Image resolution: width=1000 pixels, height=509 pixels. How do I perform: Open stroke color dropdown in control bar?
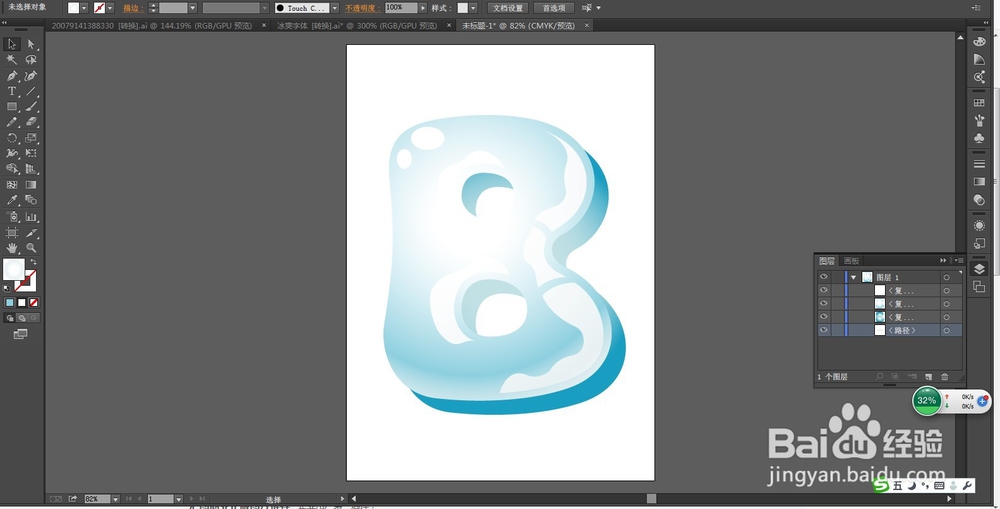click(x=110, y=8)
